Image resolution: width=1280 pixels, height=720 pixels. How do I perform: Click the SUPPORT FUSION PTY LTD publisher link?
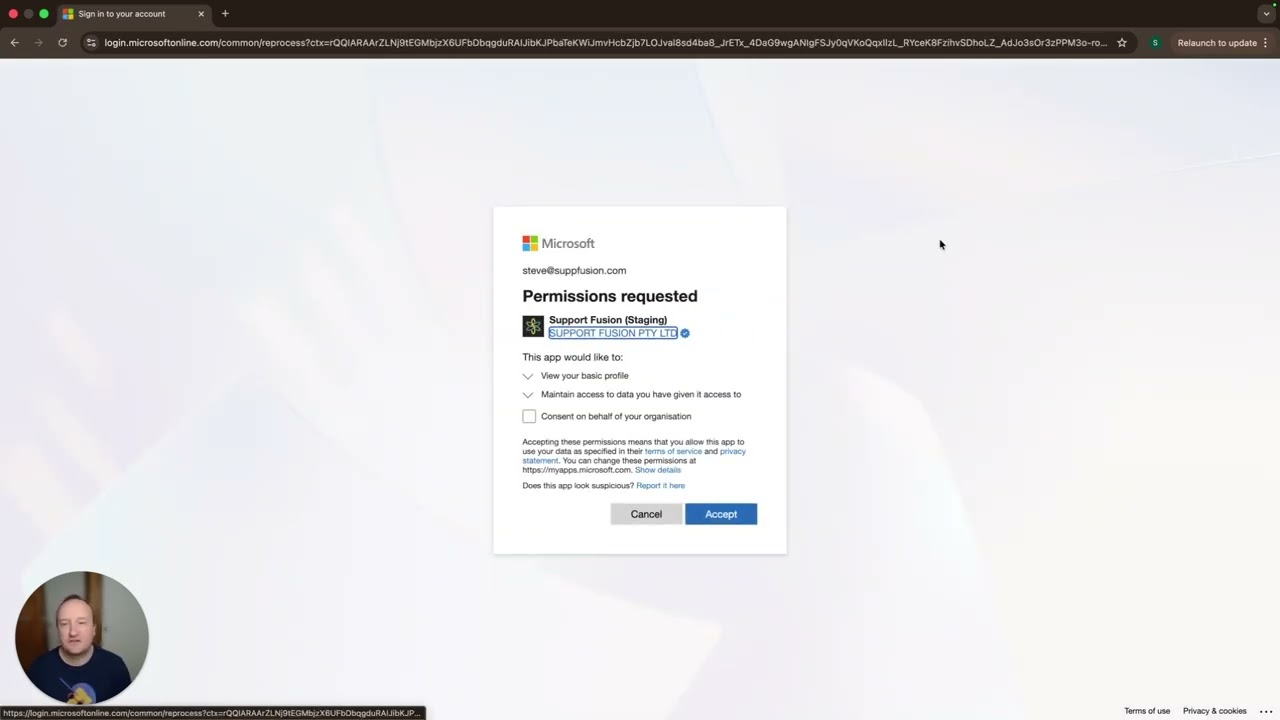pyautogui.click(x=613, y=333)
